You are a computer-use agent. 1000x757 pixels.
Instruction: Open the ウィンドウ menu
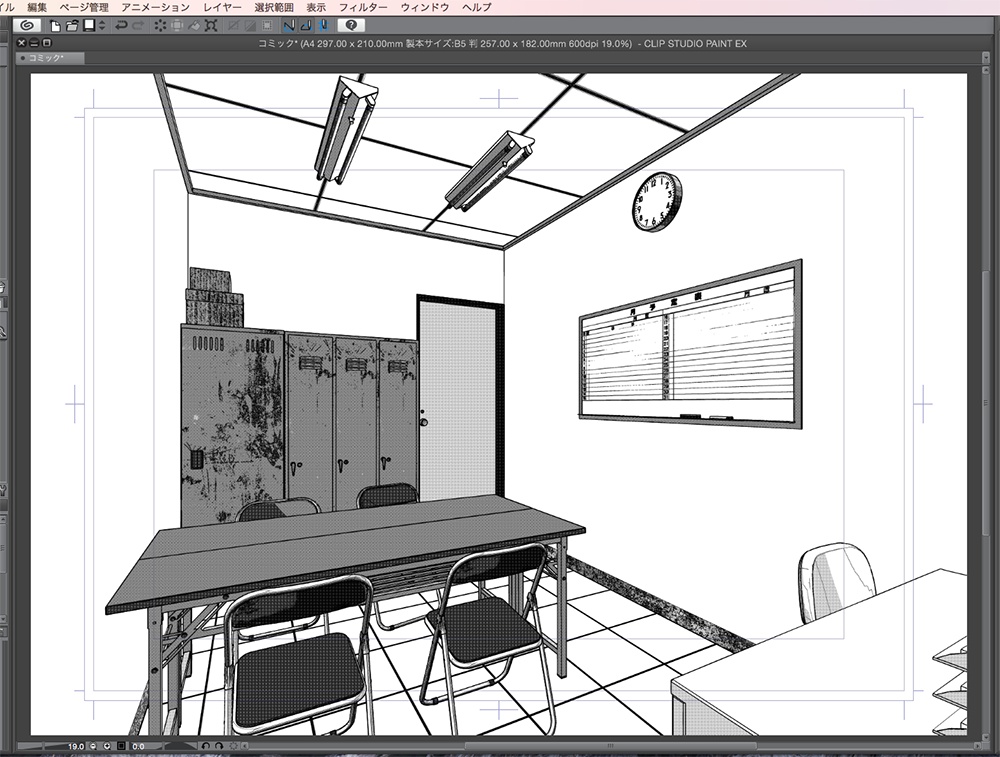(x=425, y=7)
